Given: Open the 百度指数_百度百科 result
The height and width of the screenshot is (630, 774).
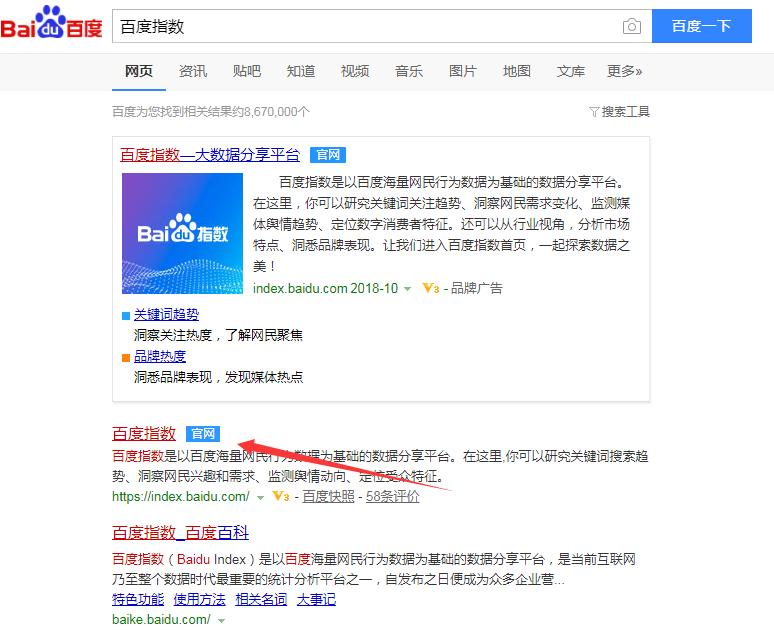Looking at the screenshot, I should point(180,533).
